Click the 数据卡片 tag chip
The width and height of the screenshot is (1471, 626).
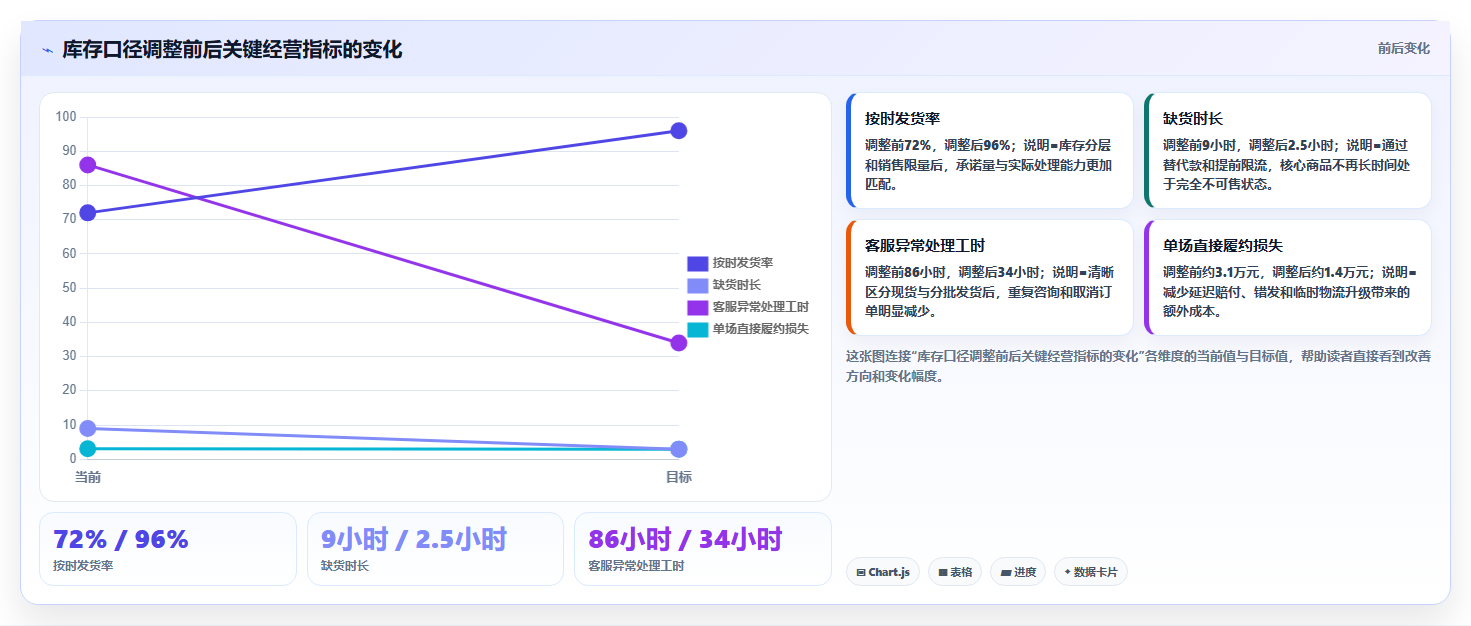tap(1090, 572)
